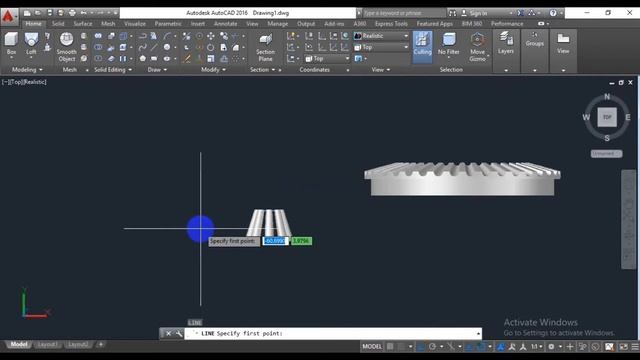The width and height of the screenshot is (640, 360).
Task: Open the View panel button in ribbon
Action: tap(563, 43)
